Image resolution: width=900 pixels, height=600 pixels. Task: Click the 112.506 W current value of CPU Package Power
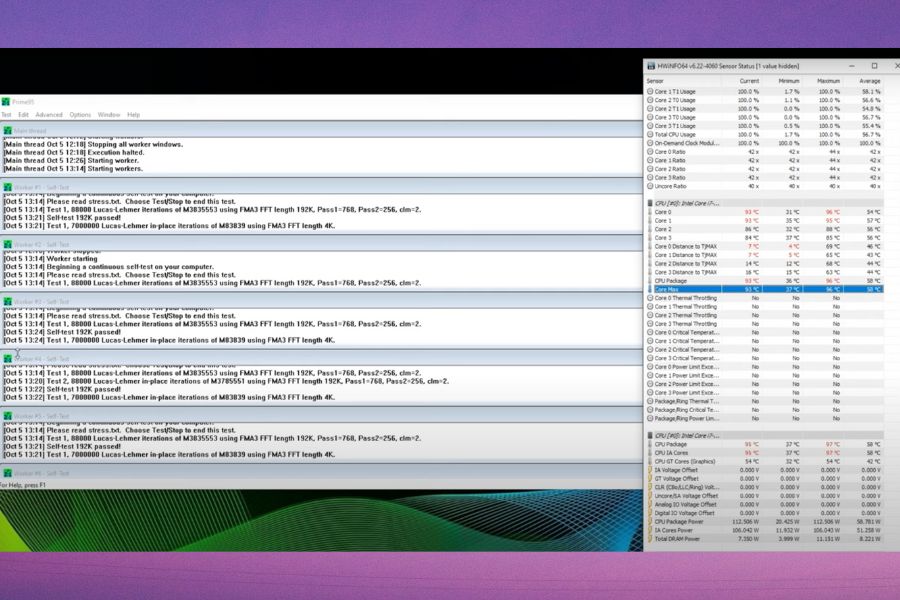[x=746, y=522]
